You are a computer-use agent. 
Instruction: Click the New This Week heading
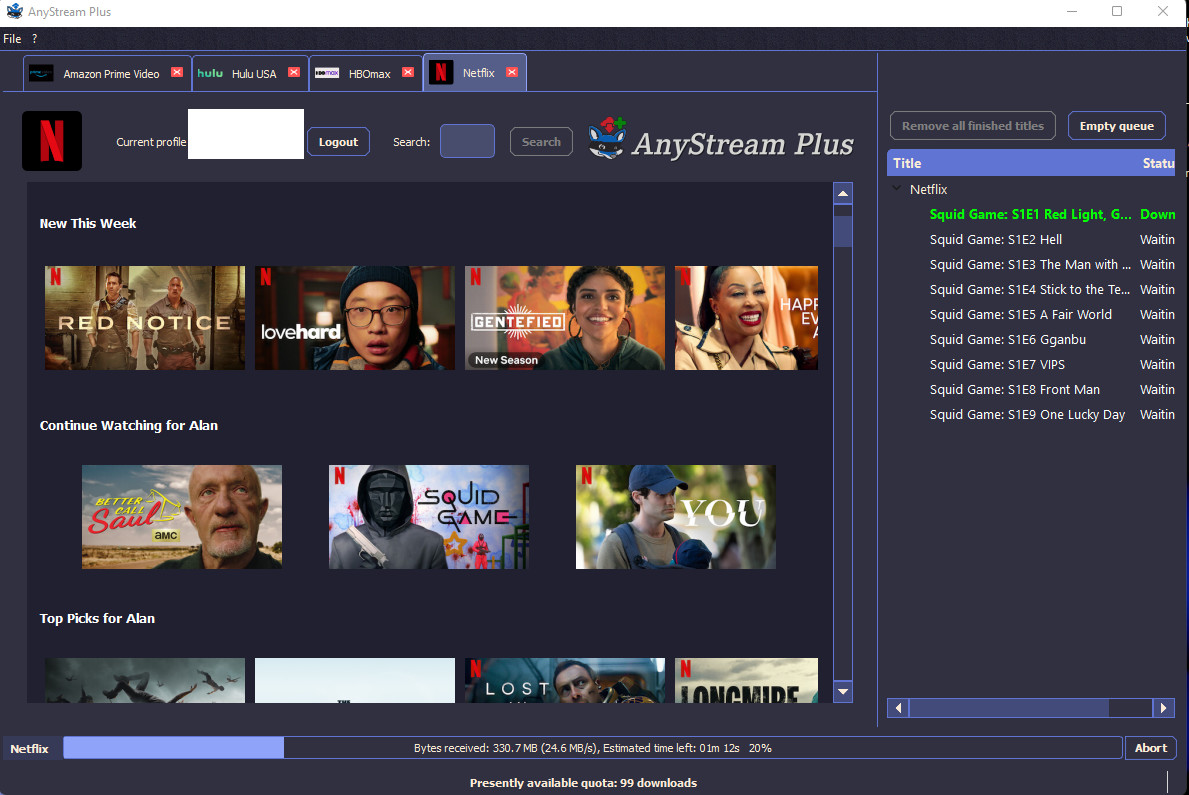click(88, 224)
